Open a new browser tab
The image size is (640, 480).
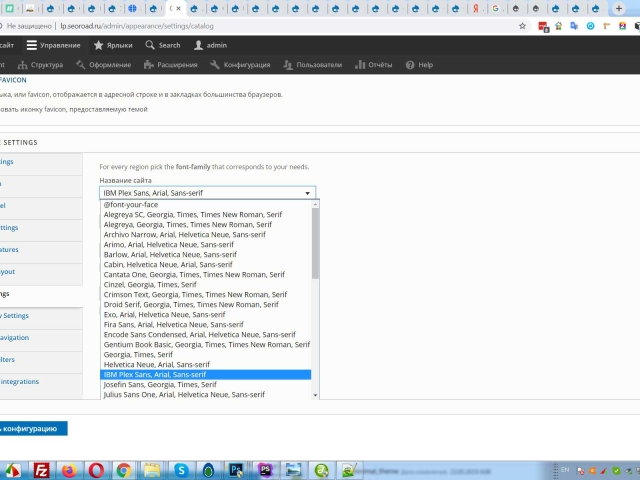click(619, 8)
